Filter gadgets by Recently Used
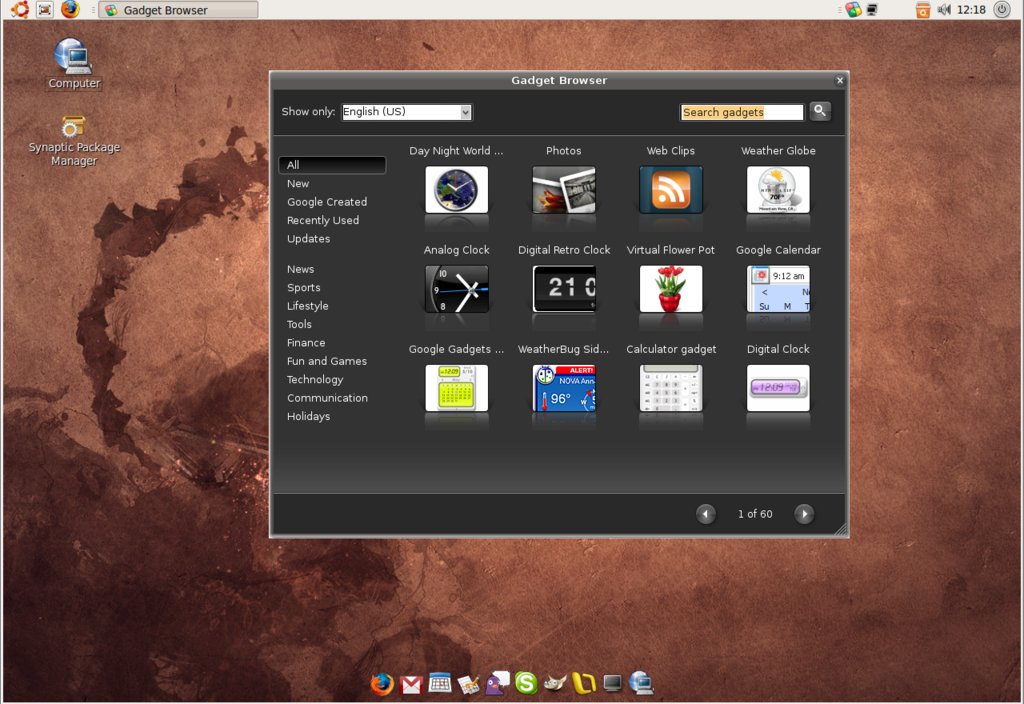This screenshot has width=1024, height=704. [323, 220]
